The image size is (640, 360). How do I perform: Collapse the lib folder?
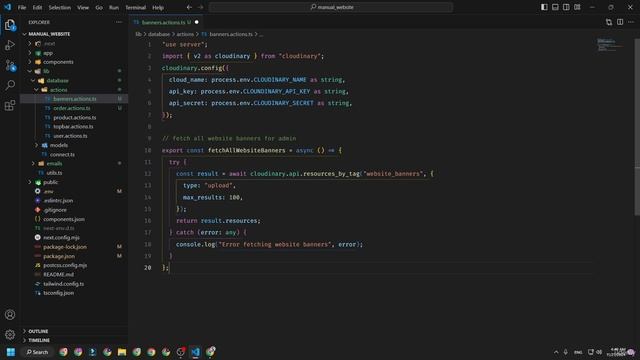(74, 71)
